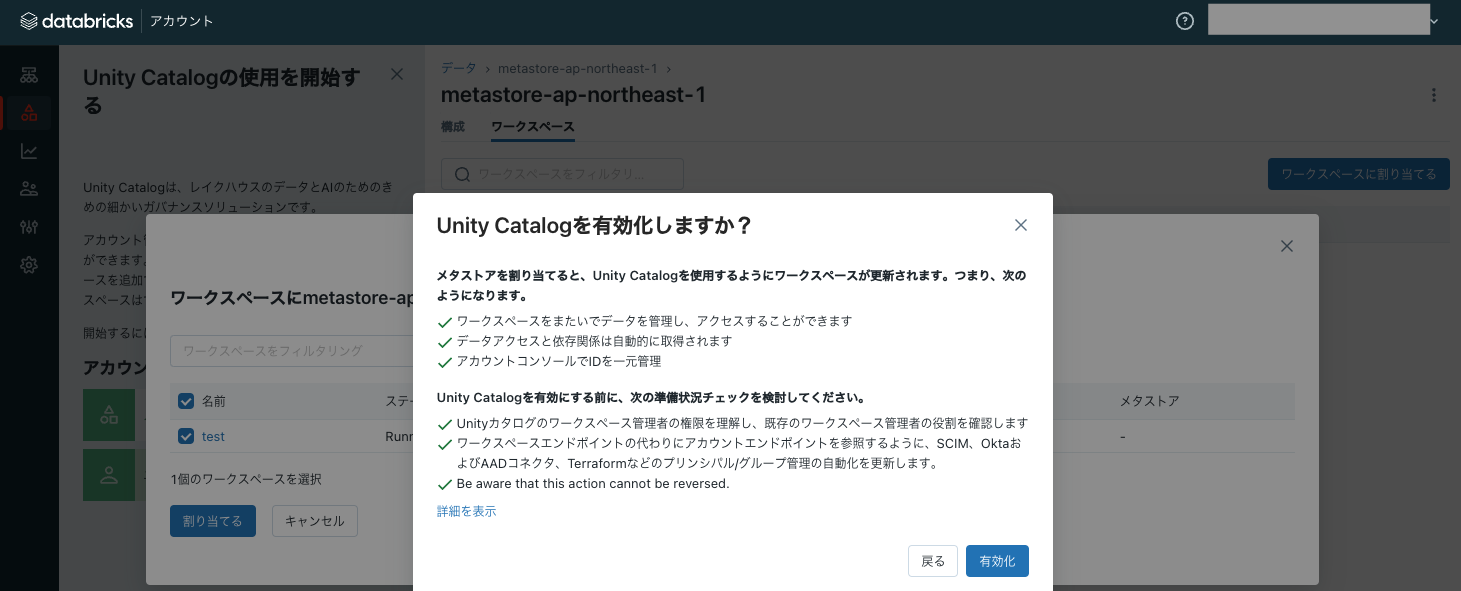Select the highlighted data catalog sidebar icon

pyautogui.click(x=28, y=112)
